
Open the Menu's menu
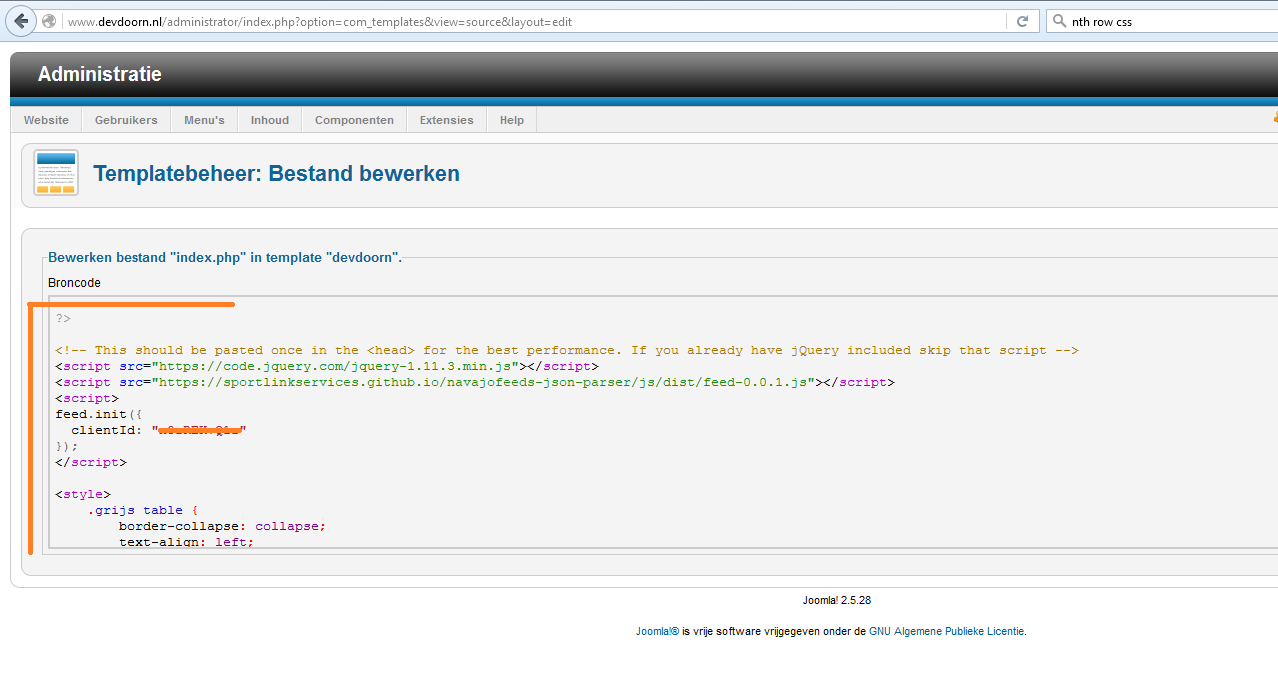click(204, 120)
